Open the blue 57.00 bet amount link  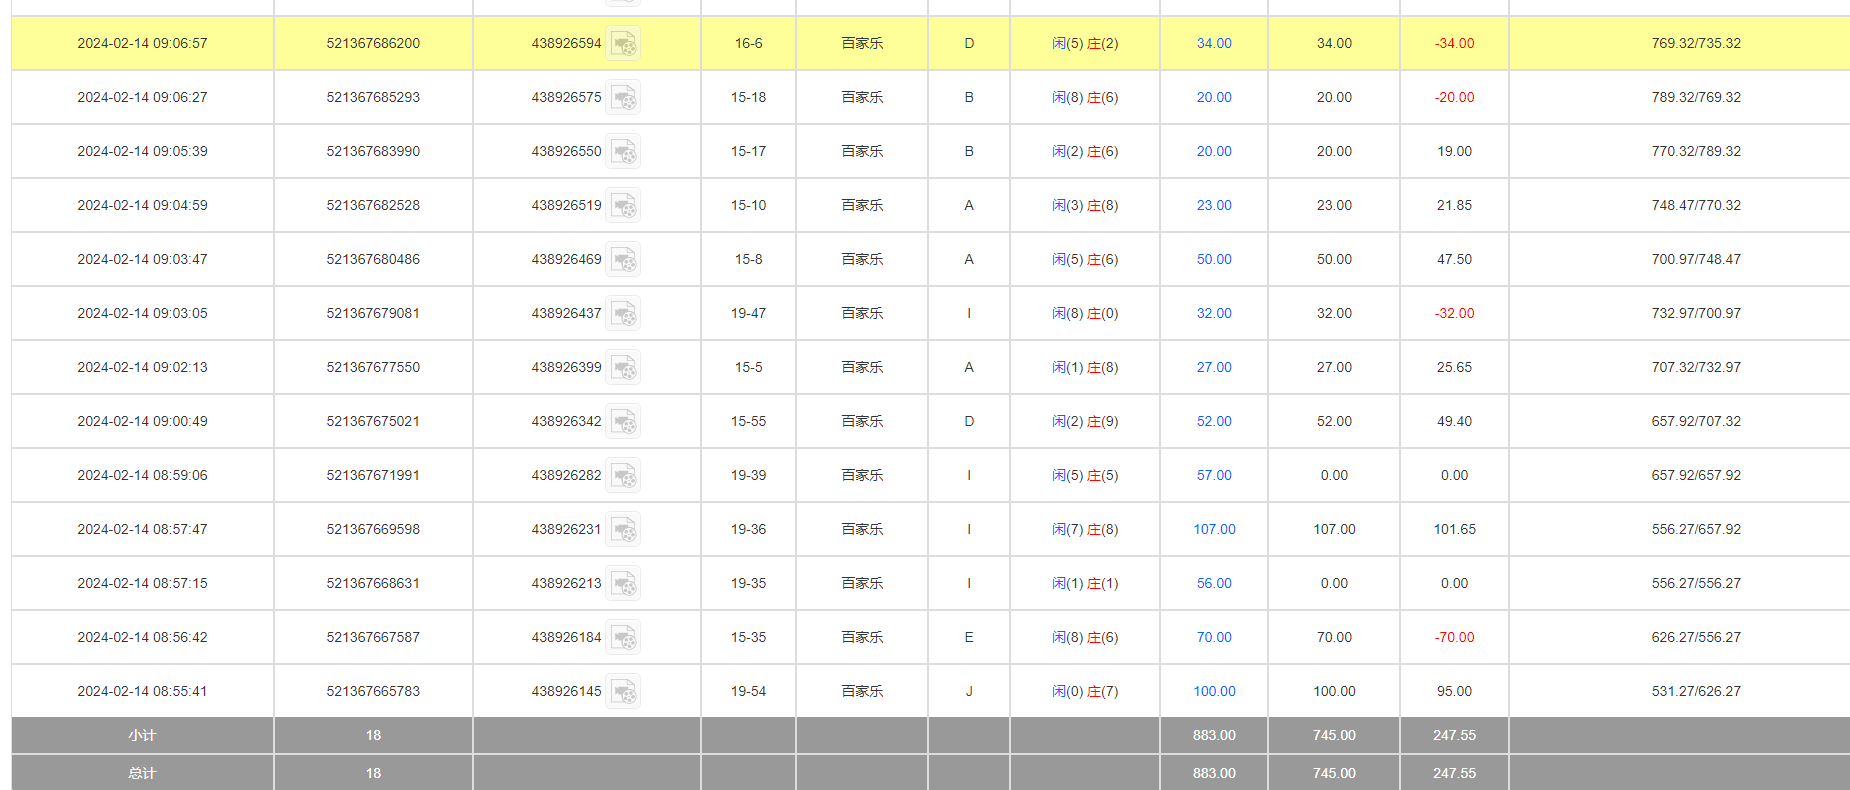(1214, 475)
